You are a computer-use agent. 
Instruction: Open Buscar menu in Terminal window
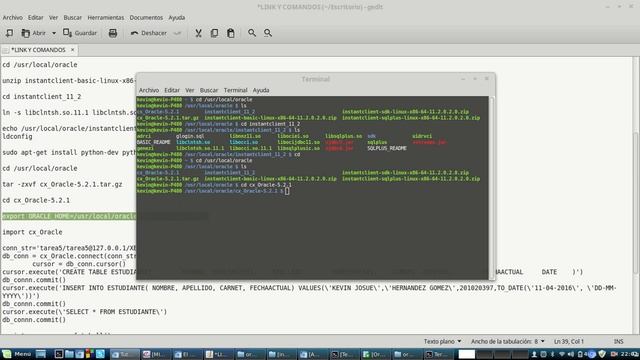209,90
